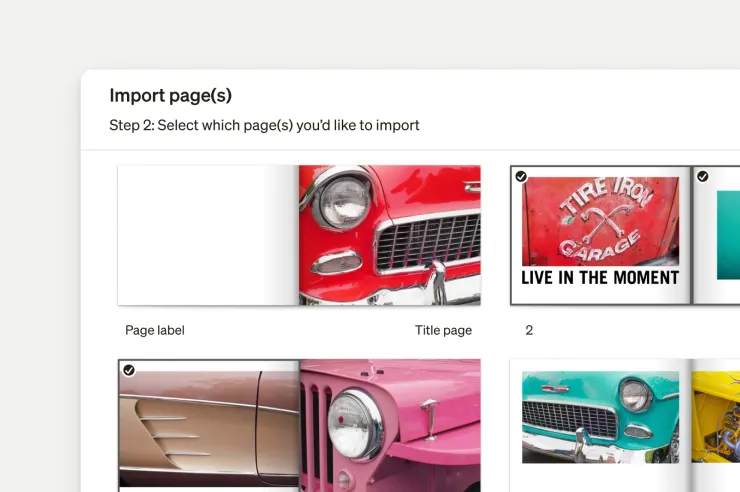Screen dimensions: 740x492
Task: Select the red car title page thumbnail
Action: [390, 235]
